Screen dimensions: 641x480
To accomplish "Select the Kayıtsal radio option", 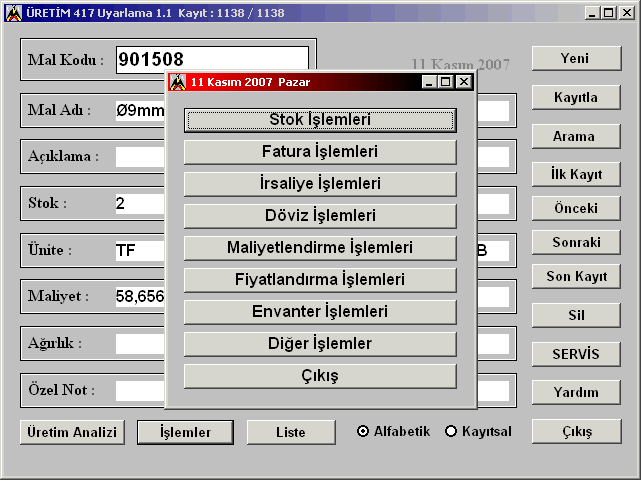I will [451, 431].
